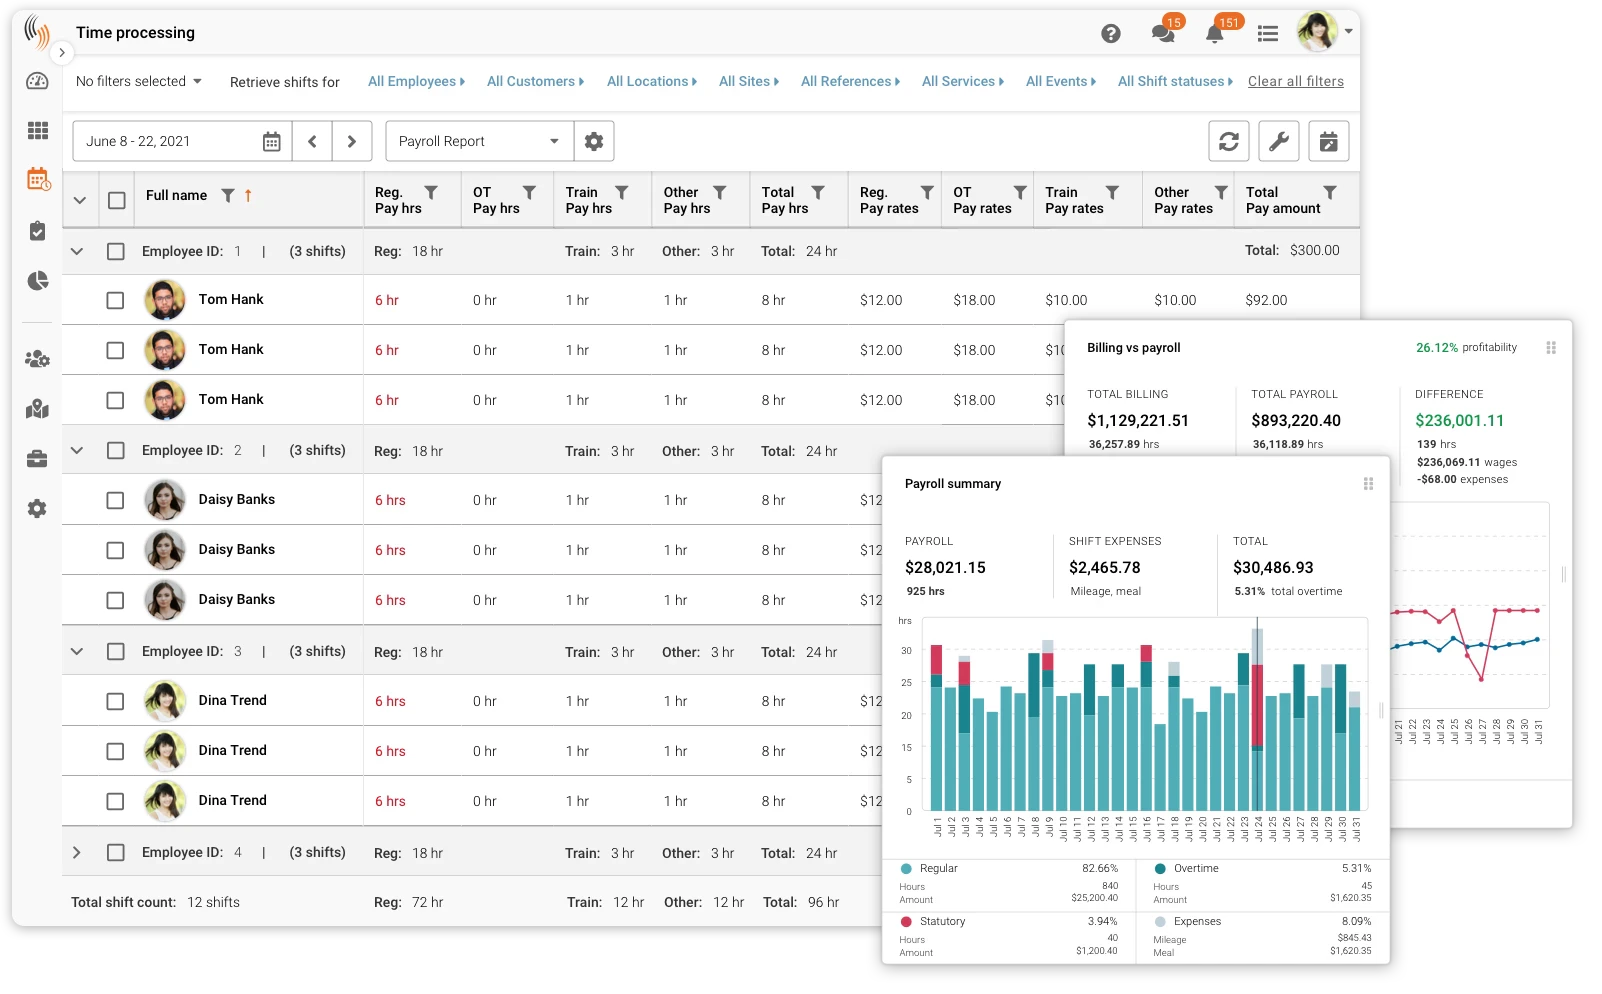Select all rows with the header checkbox
The height and width of the screenshot is (994, 1602).
coord(116,199)
